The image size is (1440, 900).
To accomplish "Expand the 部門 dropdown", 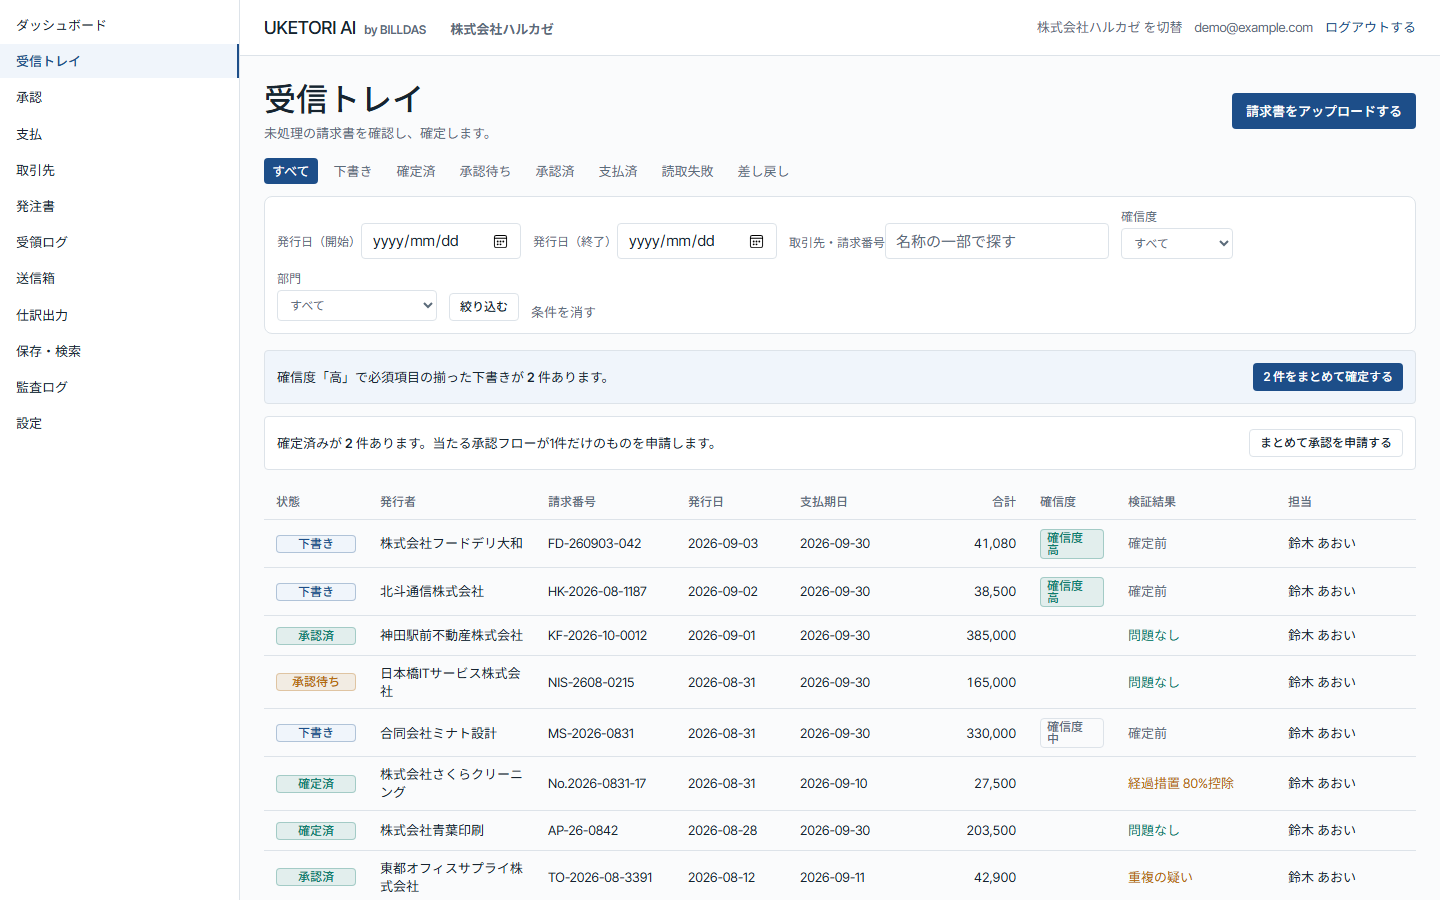I will click(357, 305).
